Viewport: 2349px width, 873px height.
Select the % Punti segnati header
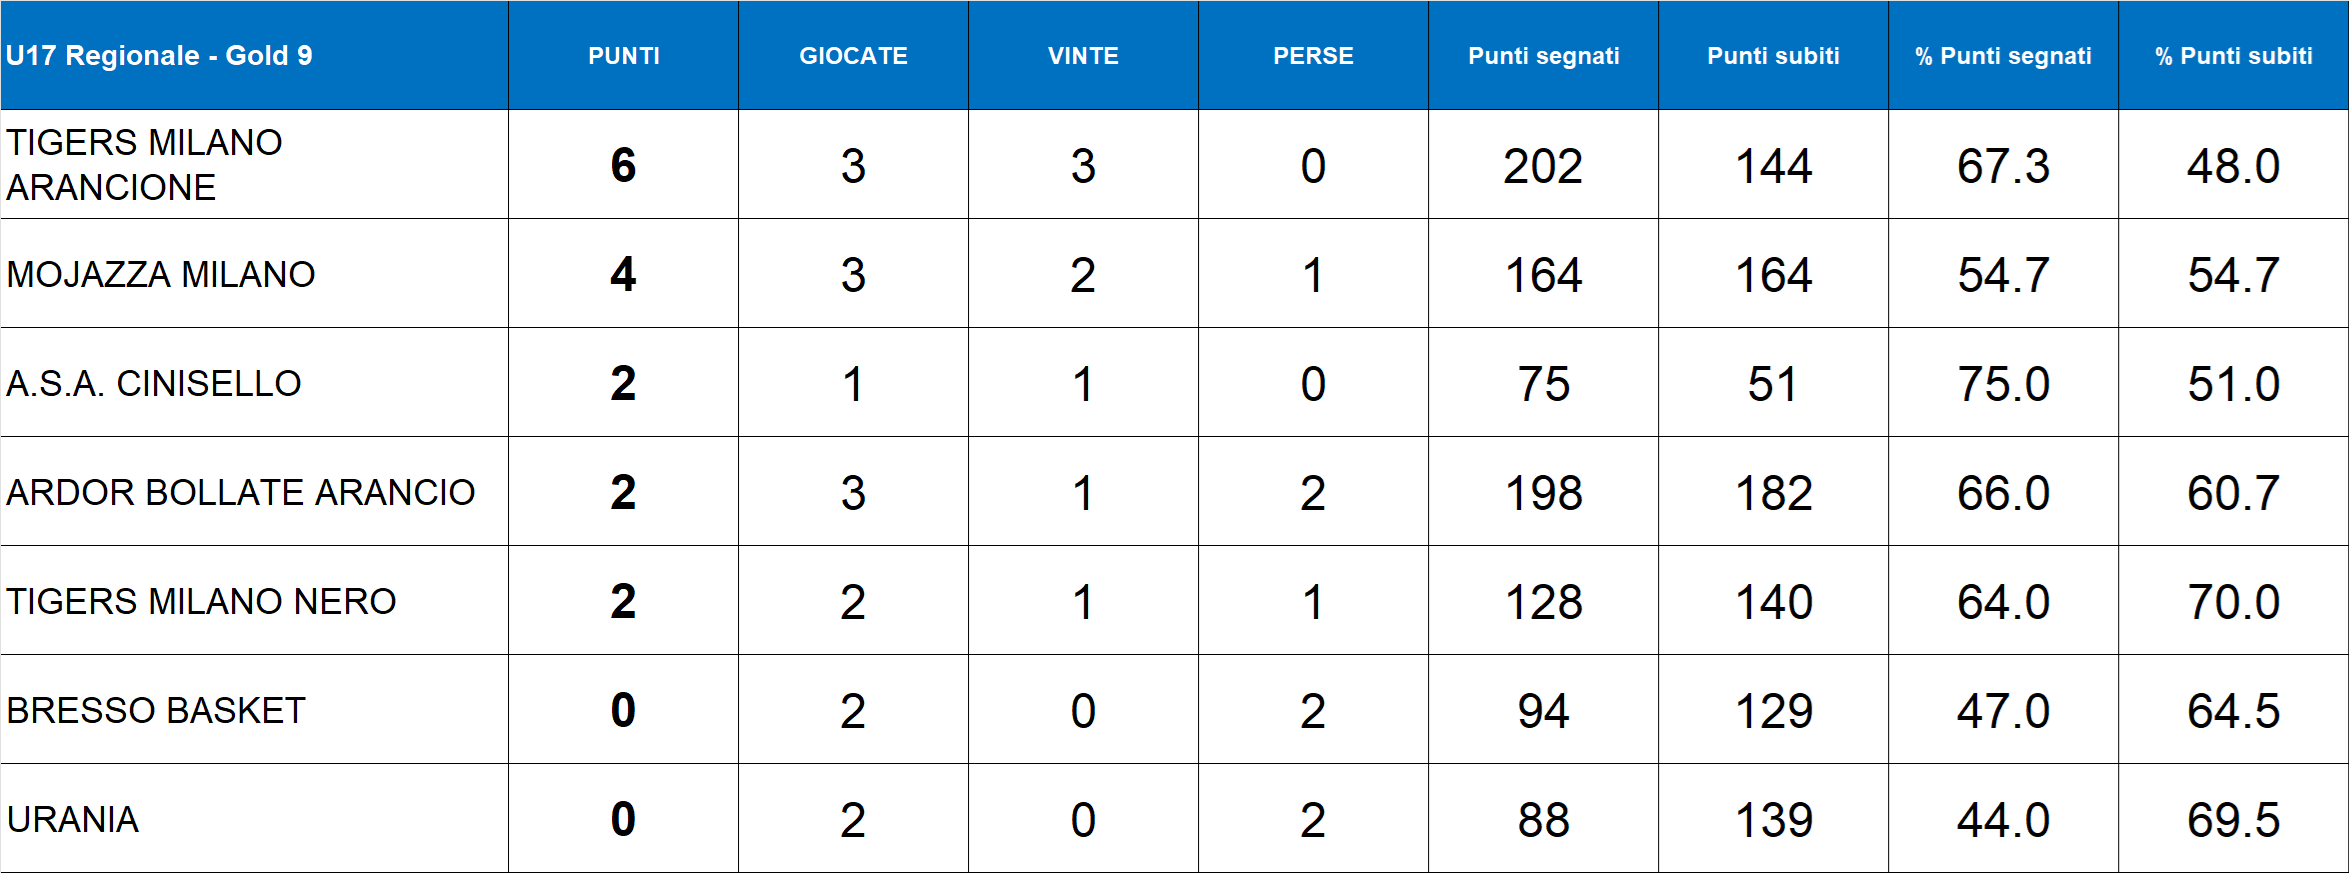pyautogui.click(x=2003, y=56)
